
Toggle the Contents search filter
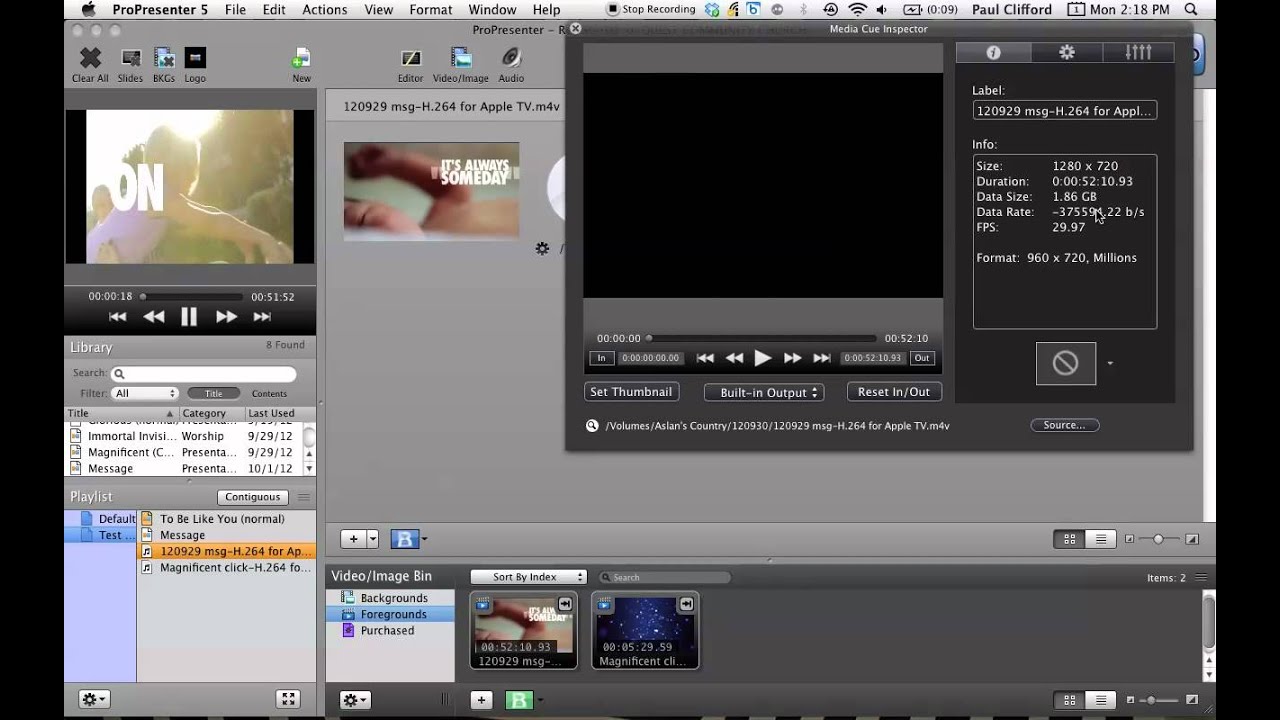click(x=269, y=394)
